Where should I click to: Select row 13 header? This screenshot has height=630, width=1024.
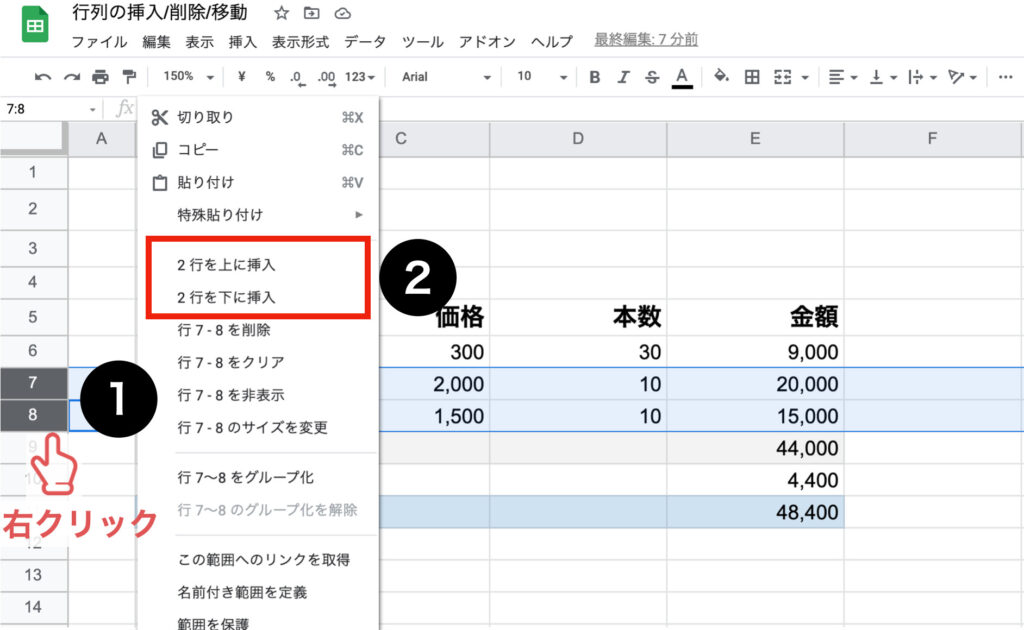(33, 575)
